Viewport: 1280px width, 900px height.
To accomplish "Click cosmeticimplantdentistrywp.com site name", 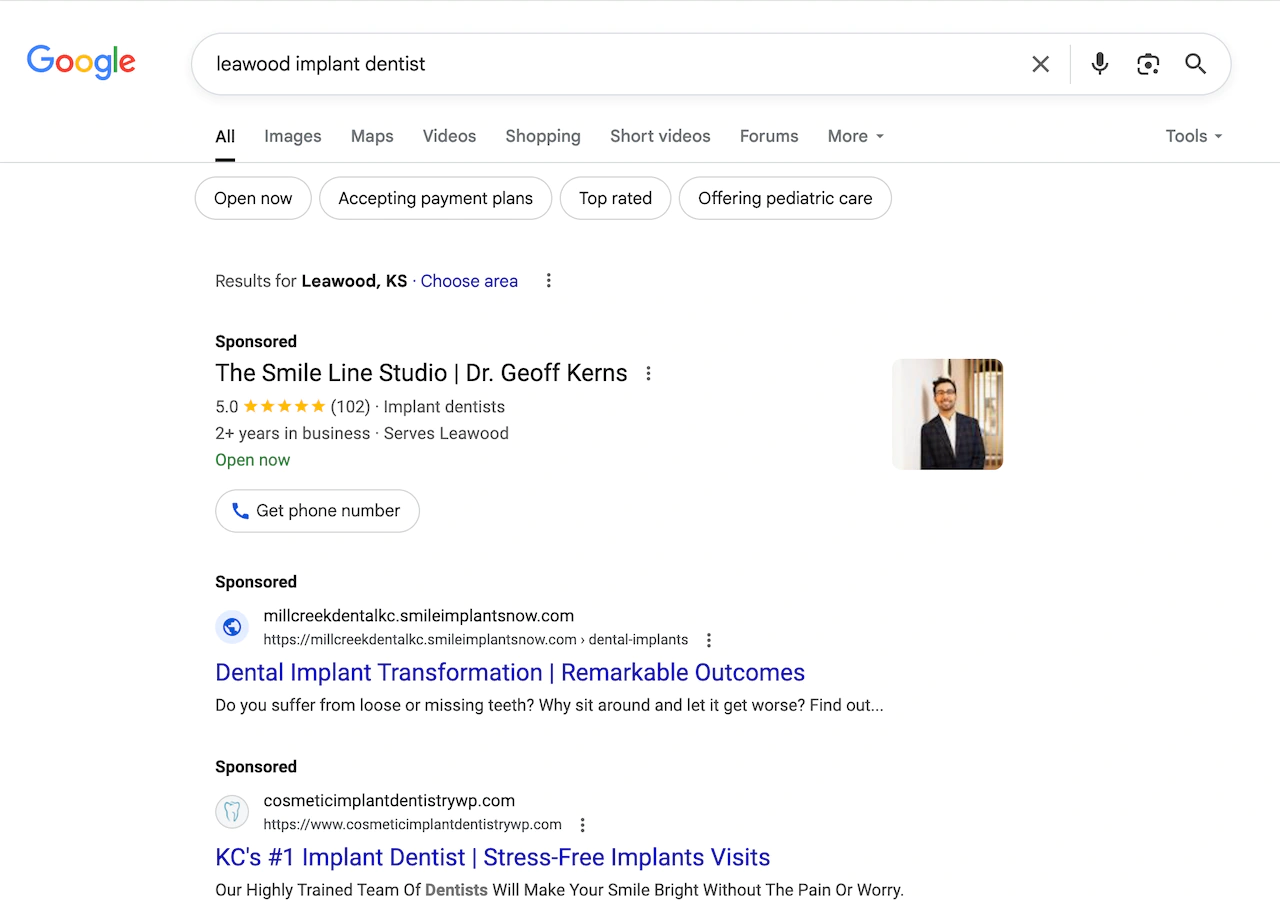I will 390,801.
